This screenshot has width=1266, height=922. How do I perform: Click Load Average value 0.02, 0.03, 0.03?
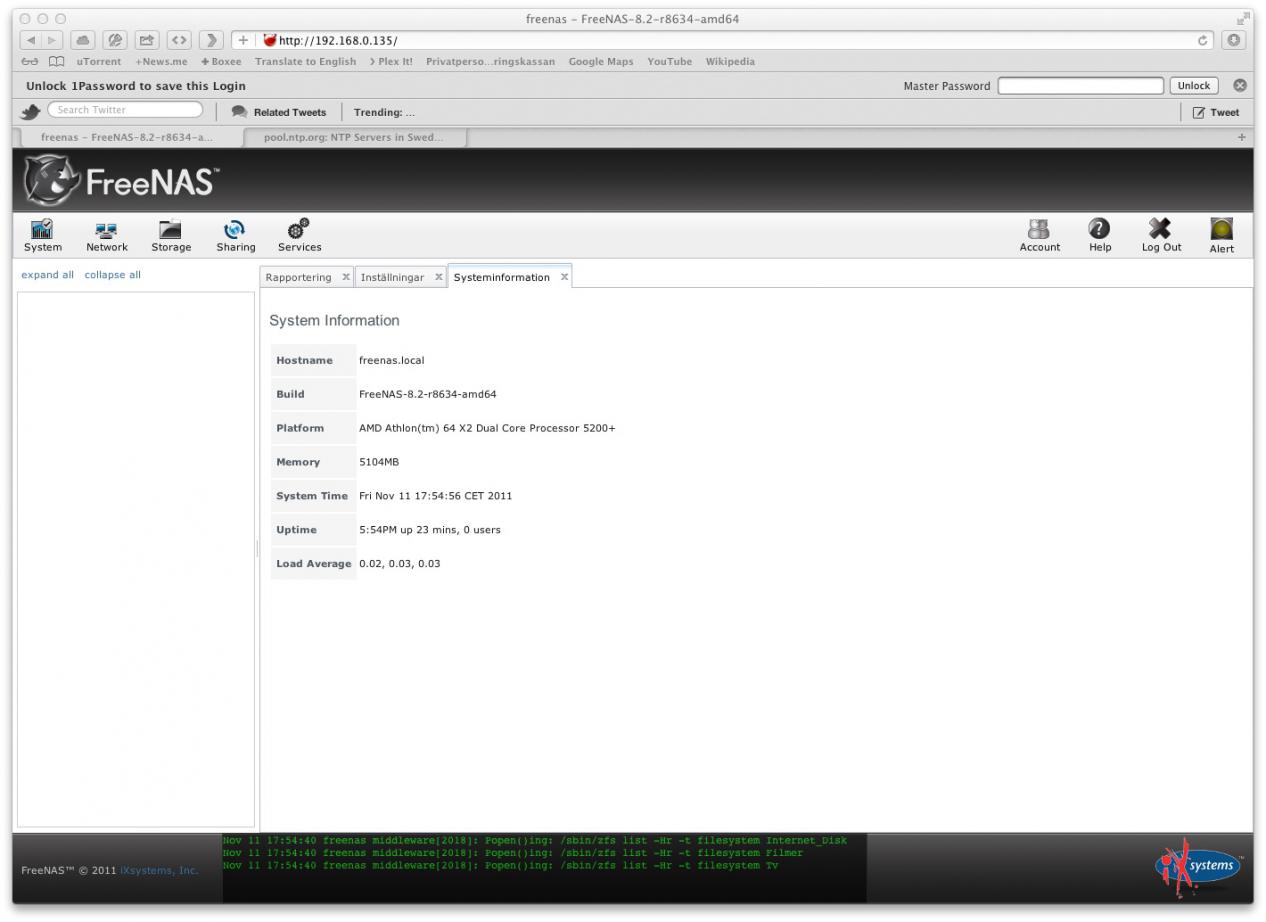coord(400,564)
